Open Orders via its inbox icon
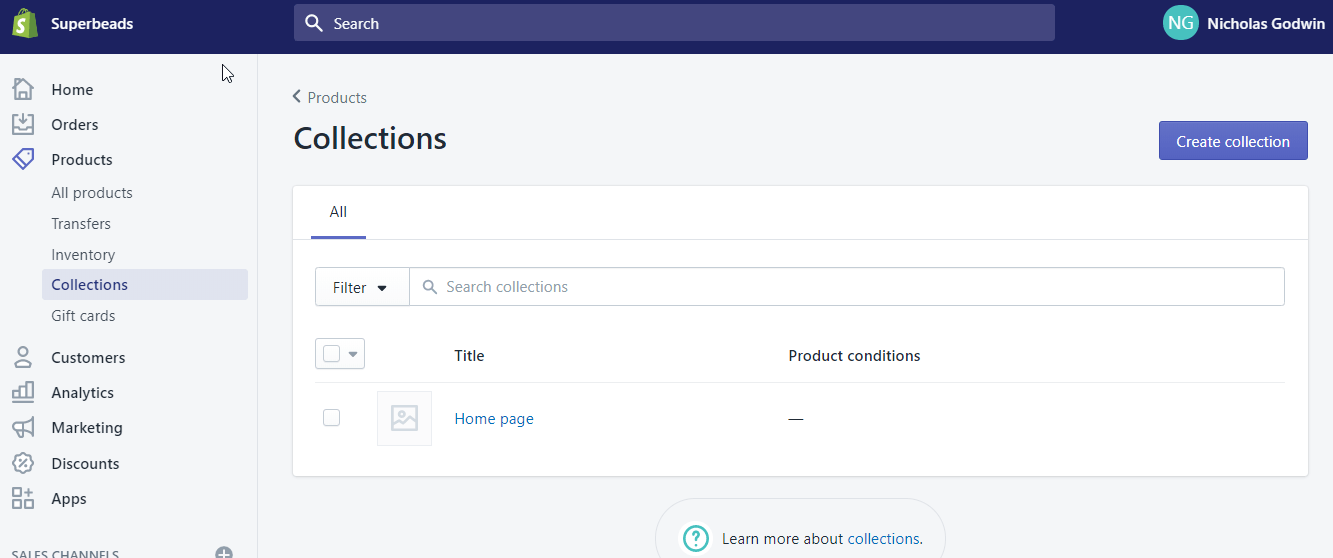Viewport: 1333px width, 558px height. [23, 124]
